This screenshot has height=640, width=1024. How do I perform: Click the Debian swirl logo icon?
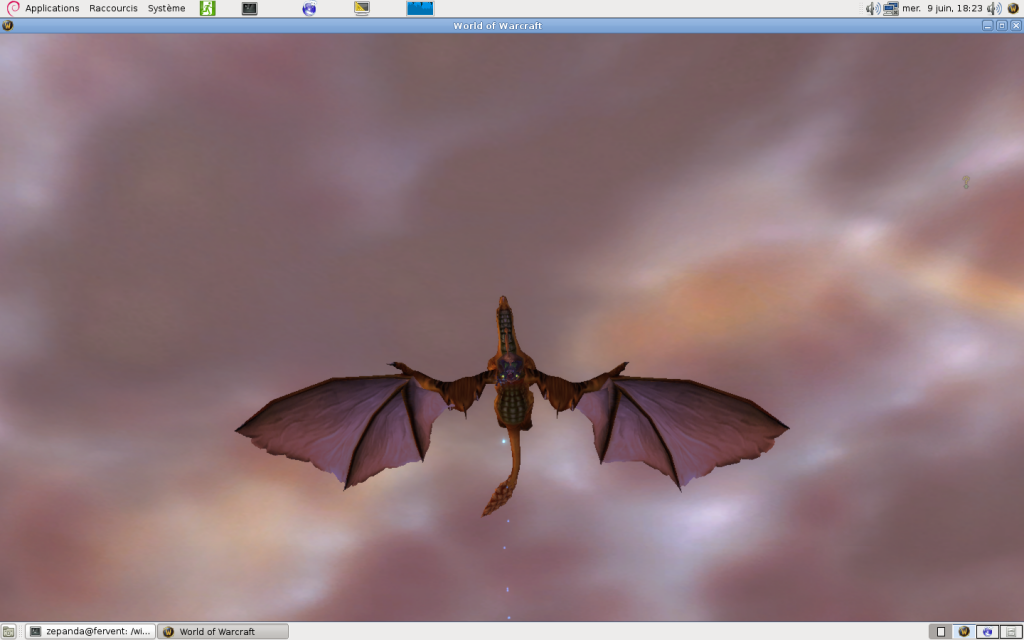12,8
